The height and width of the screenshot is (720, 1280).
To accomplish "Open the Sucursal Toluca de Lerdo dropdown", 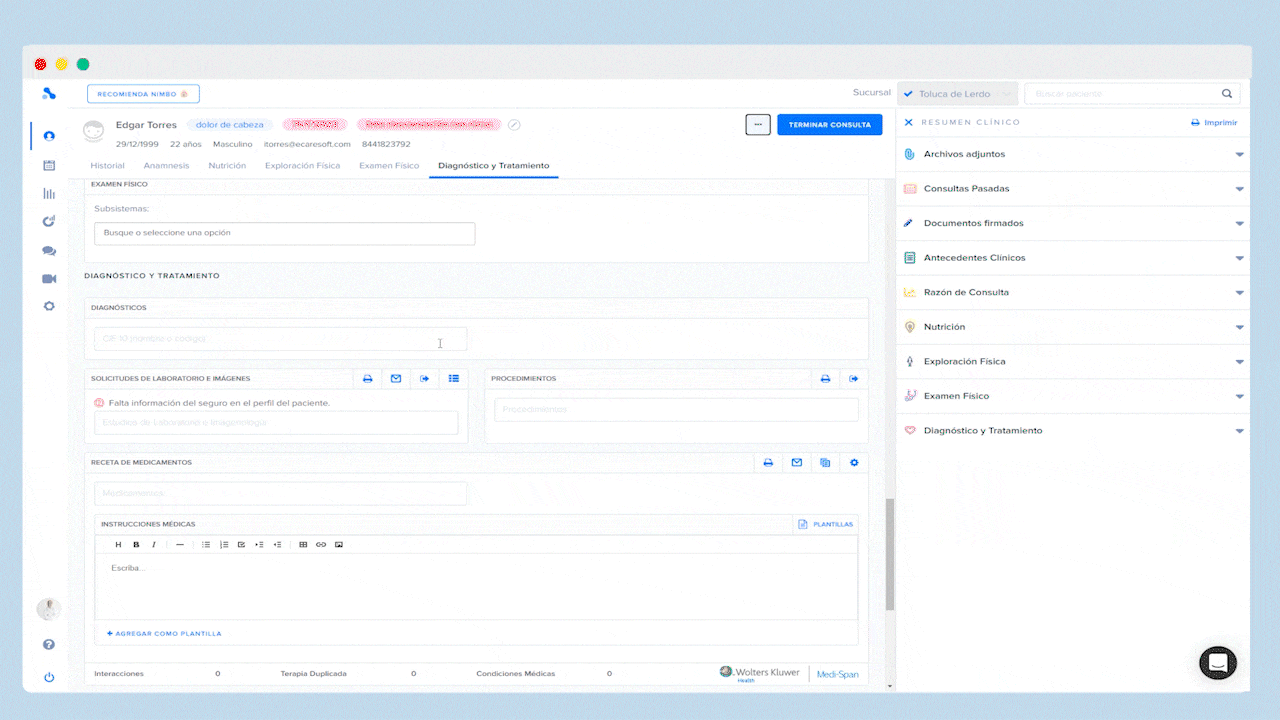I will (x=957, y=94).
